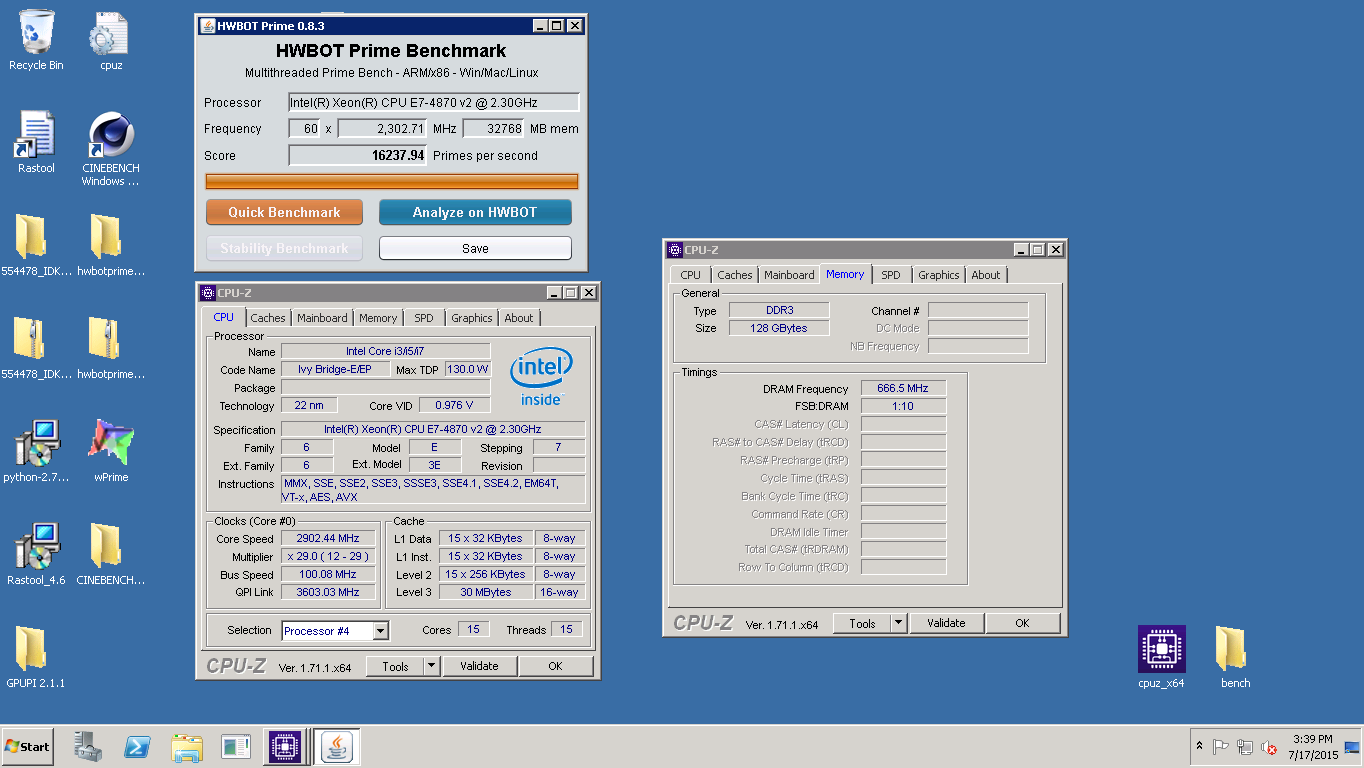Open Tools dropdown arrow in left CPU-Z window
1364x768 pixels.
431,666
